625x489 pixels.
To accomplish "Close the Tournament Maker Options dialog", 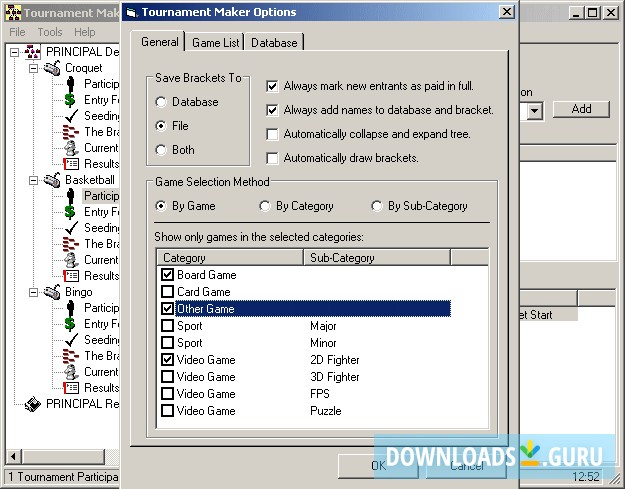I will [507, 12].
